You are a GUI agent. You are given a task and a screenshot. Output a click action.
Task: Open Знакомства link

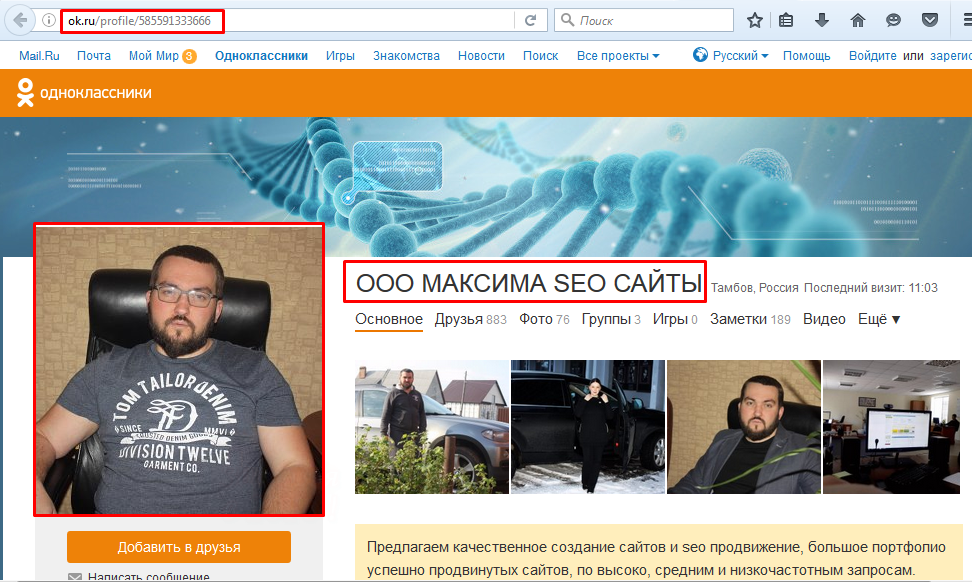(406, 56)
